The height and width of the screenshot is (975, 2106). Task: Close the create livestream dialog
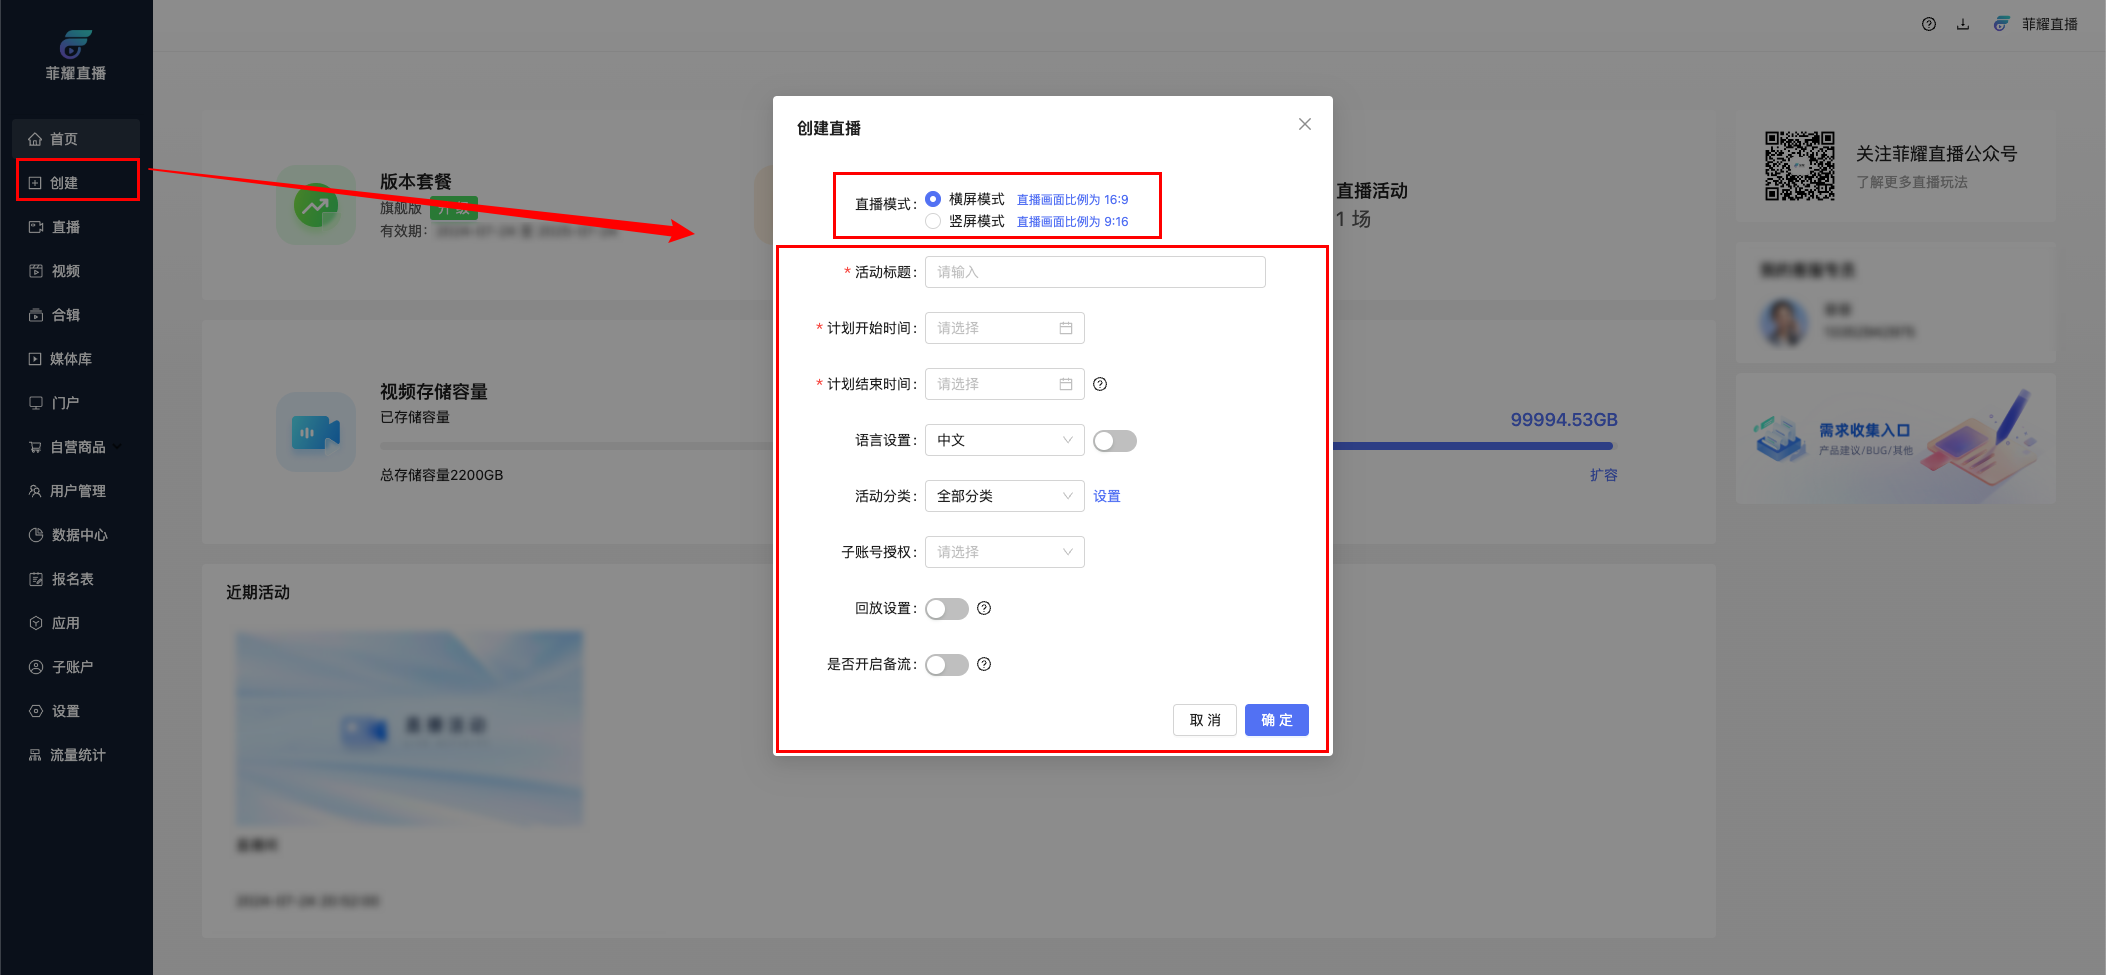click(x=1304, y=124)
